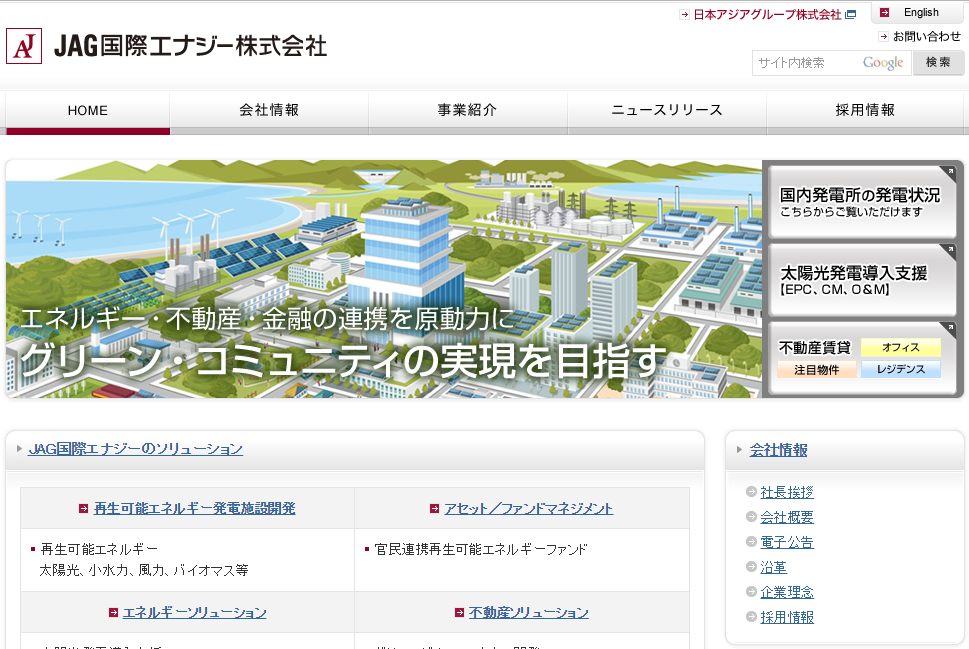Focus the サイト内検索 search field
The image size is (969, 649).
(831, 62)
